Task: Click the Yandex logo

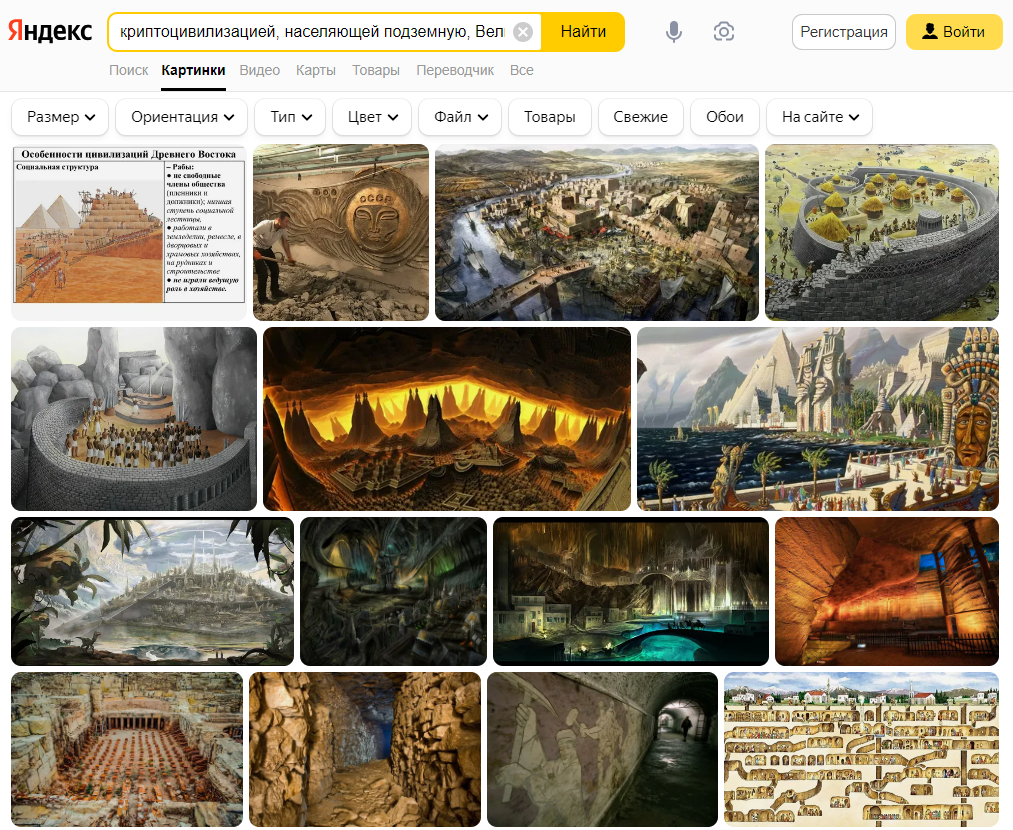Action: click(x=50, y=32)
